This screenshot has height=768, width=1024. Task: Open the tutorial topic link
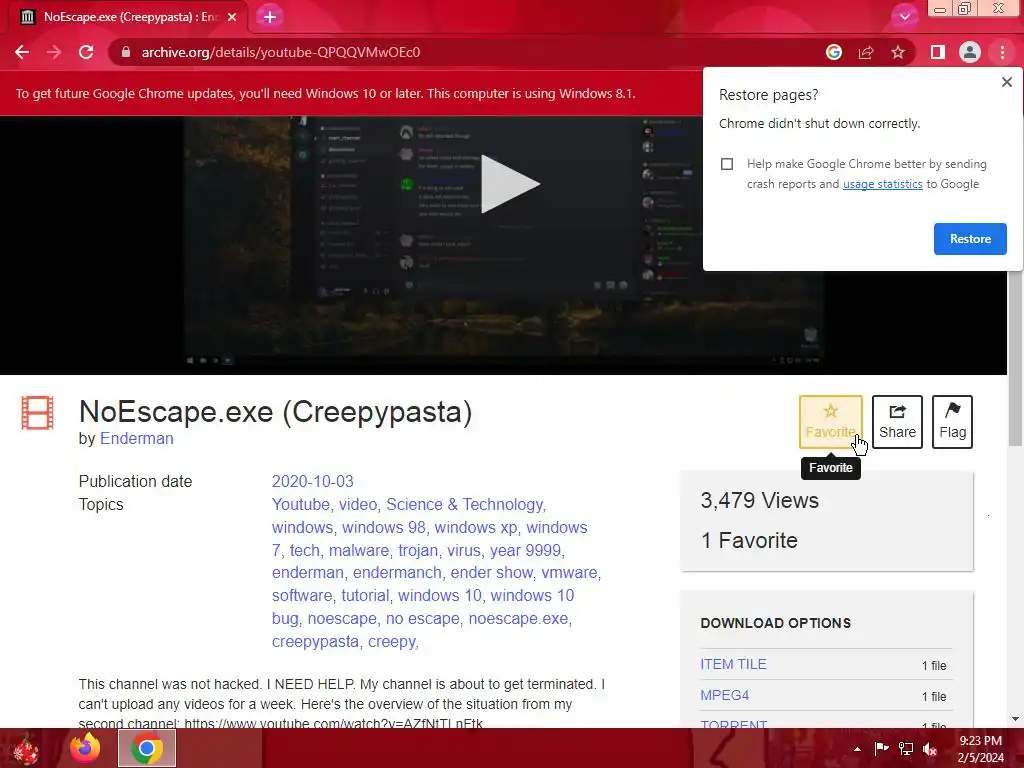click(x=365, y=596)
